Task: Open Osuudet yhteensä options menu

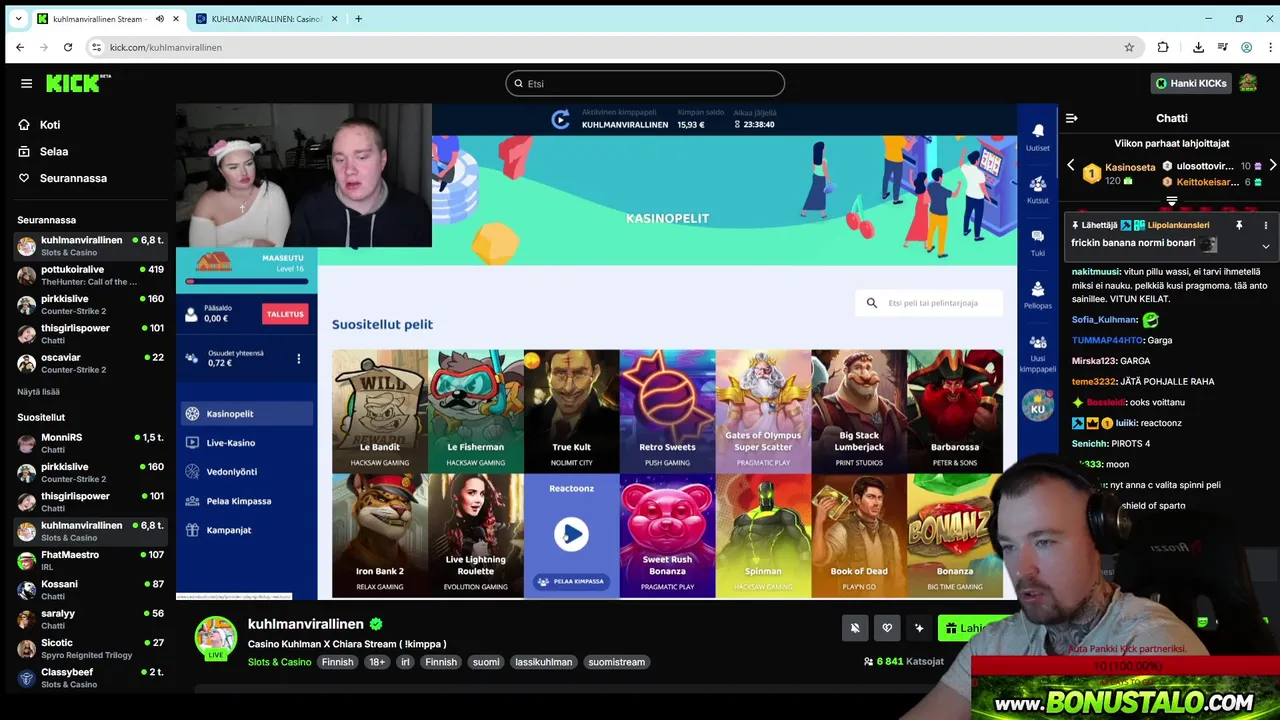Action: 298,358
